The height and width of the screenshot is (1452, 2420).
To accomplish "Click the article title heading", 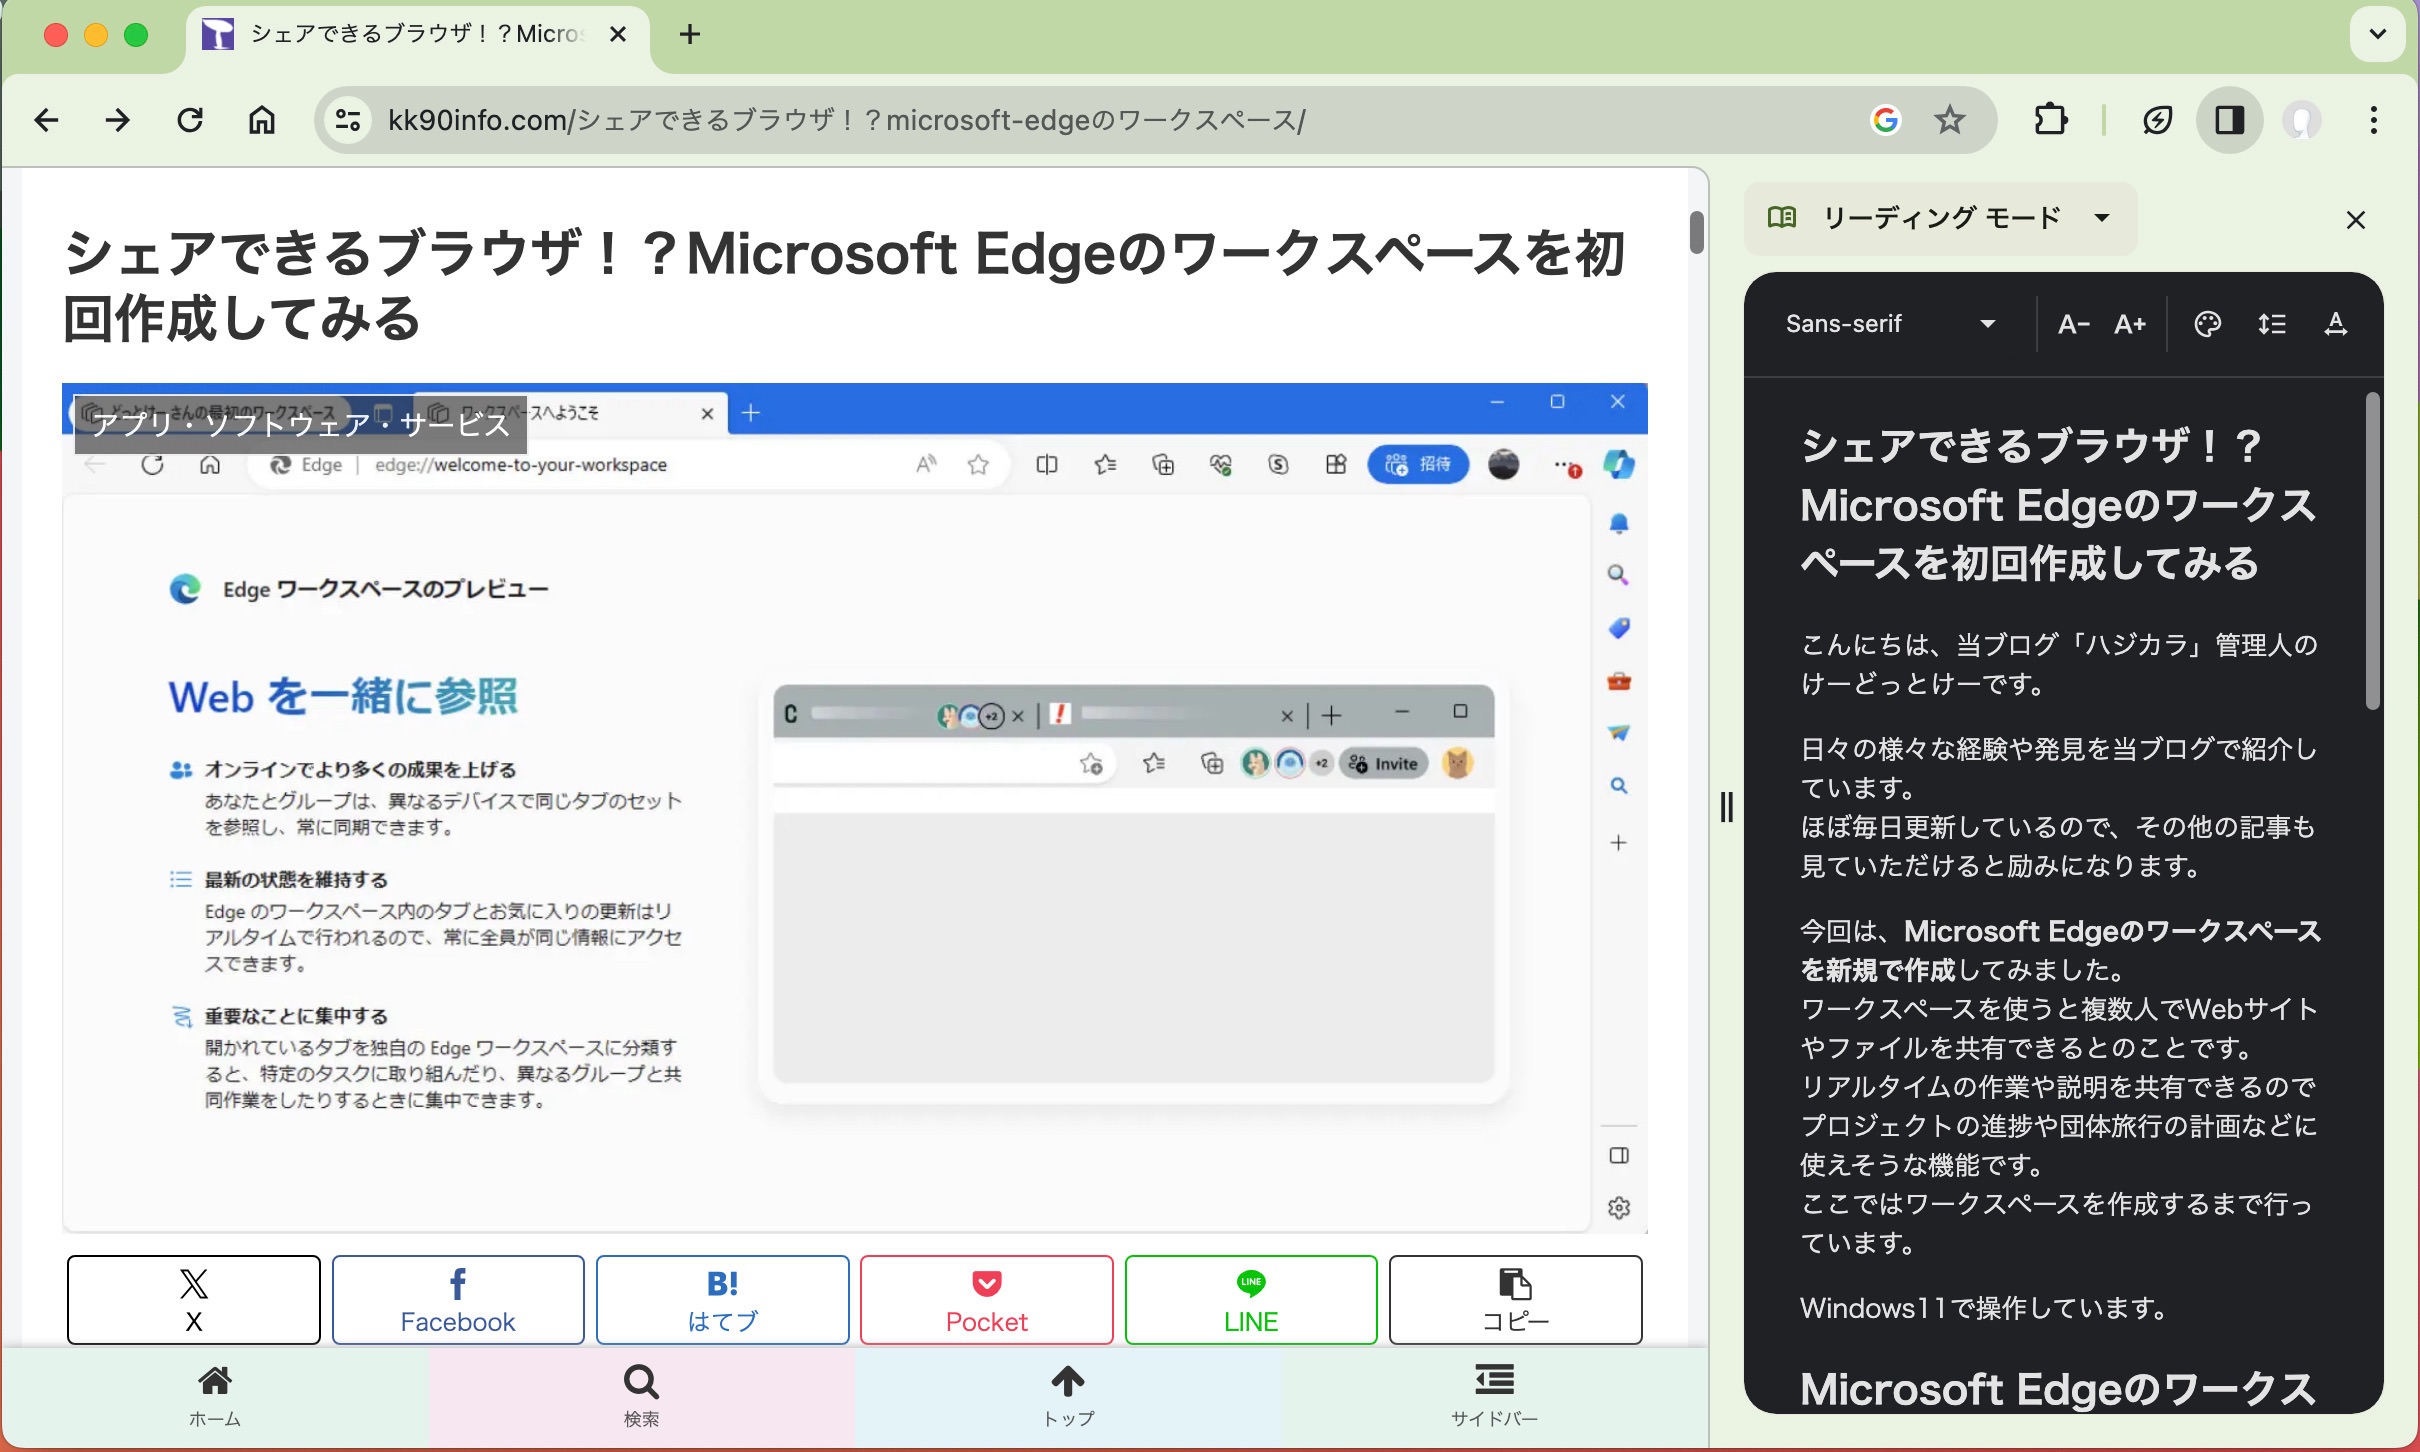I will pyautogui.click(x=845, y=285).
